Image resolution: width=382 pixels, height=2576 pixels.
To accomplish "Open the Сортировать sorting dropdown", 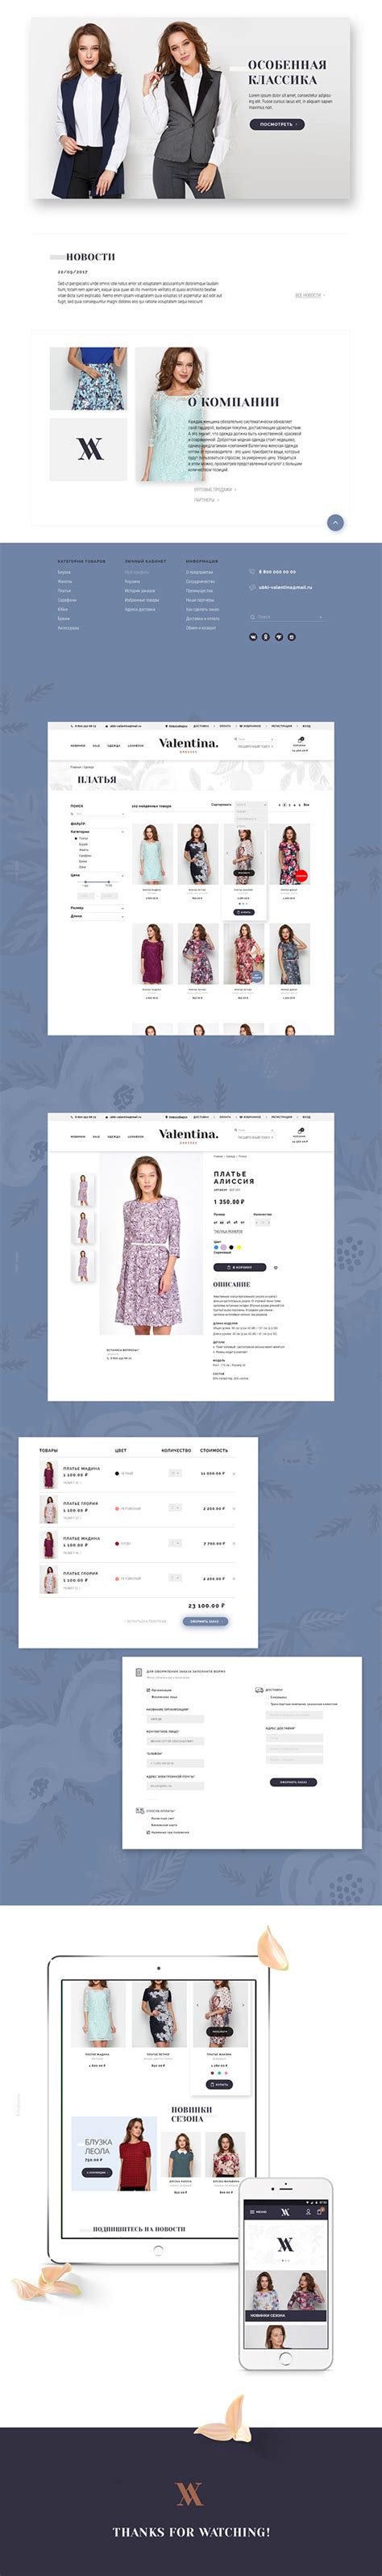I will (x=251, y=804).
